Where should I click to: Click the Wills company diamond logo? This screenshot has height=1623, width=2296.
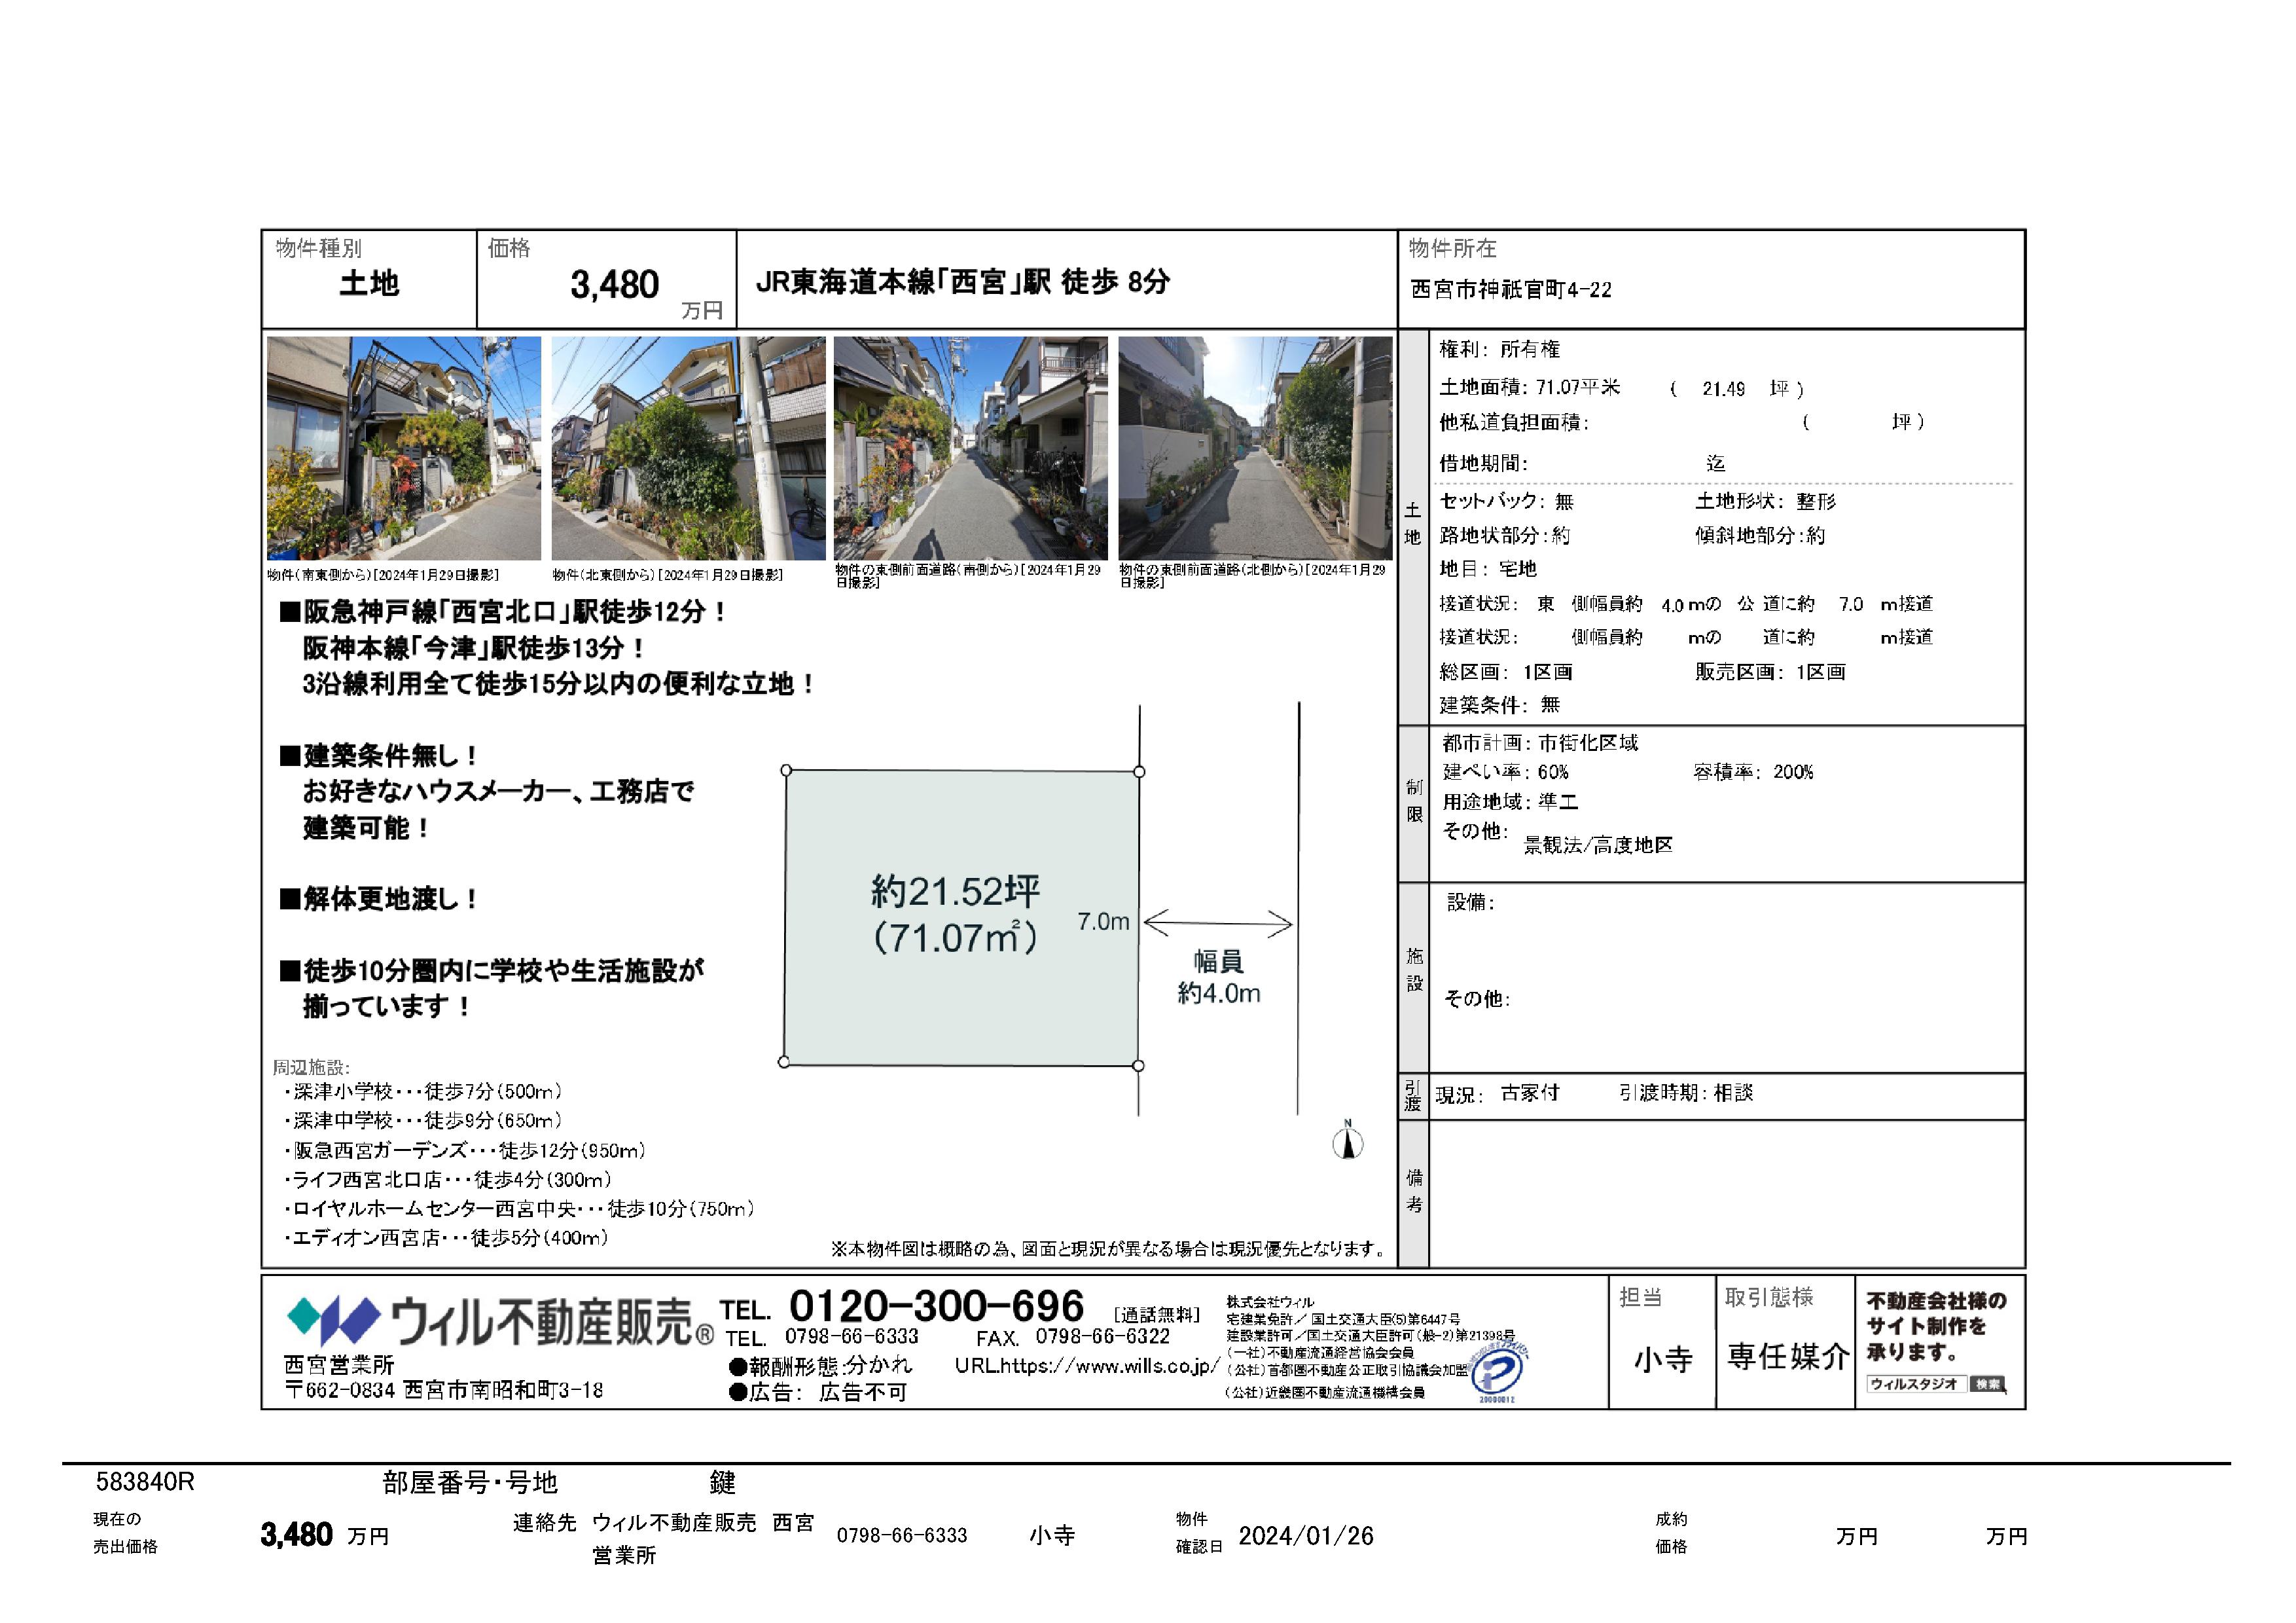click(x=333, y=1320)
